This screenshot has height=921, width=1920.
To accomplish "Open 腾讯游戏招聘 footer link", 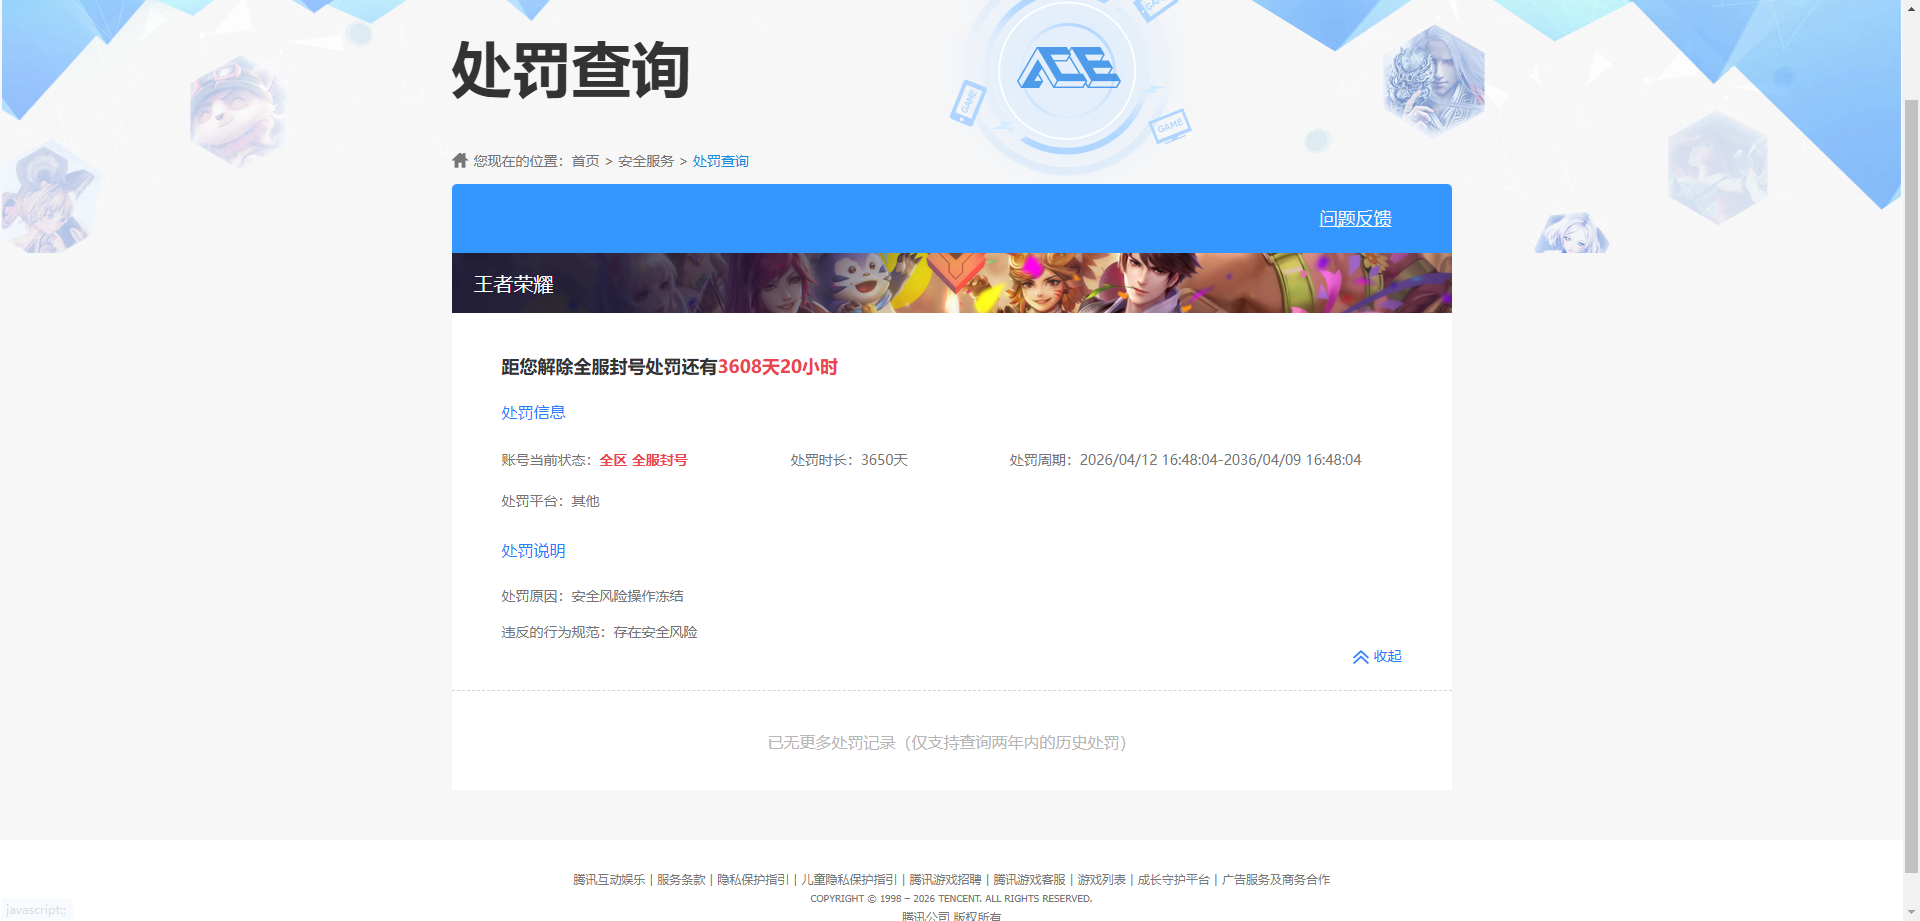I will pyautogui.click(x=945, y=880).
